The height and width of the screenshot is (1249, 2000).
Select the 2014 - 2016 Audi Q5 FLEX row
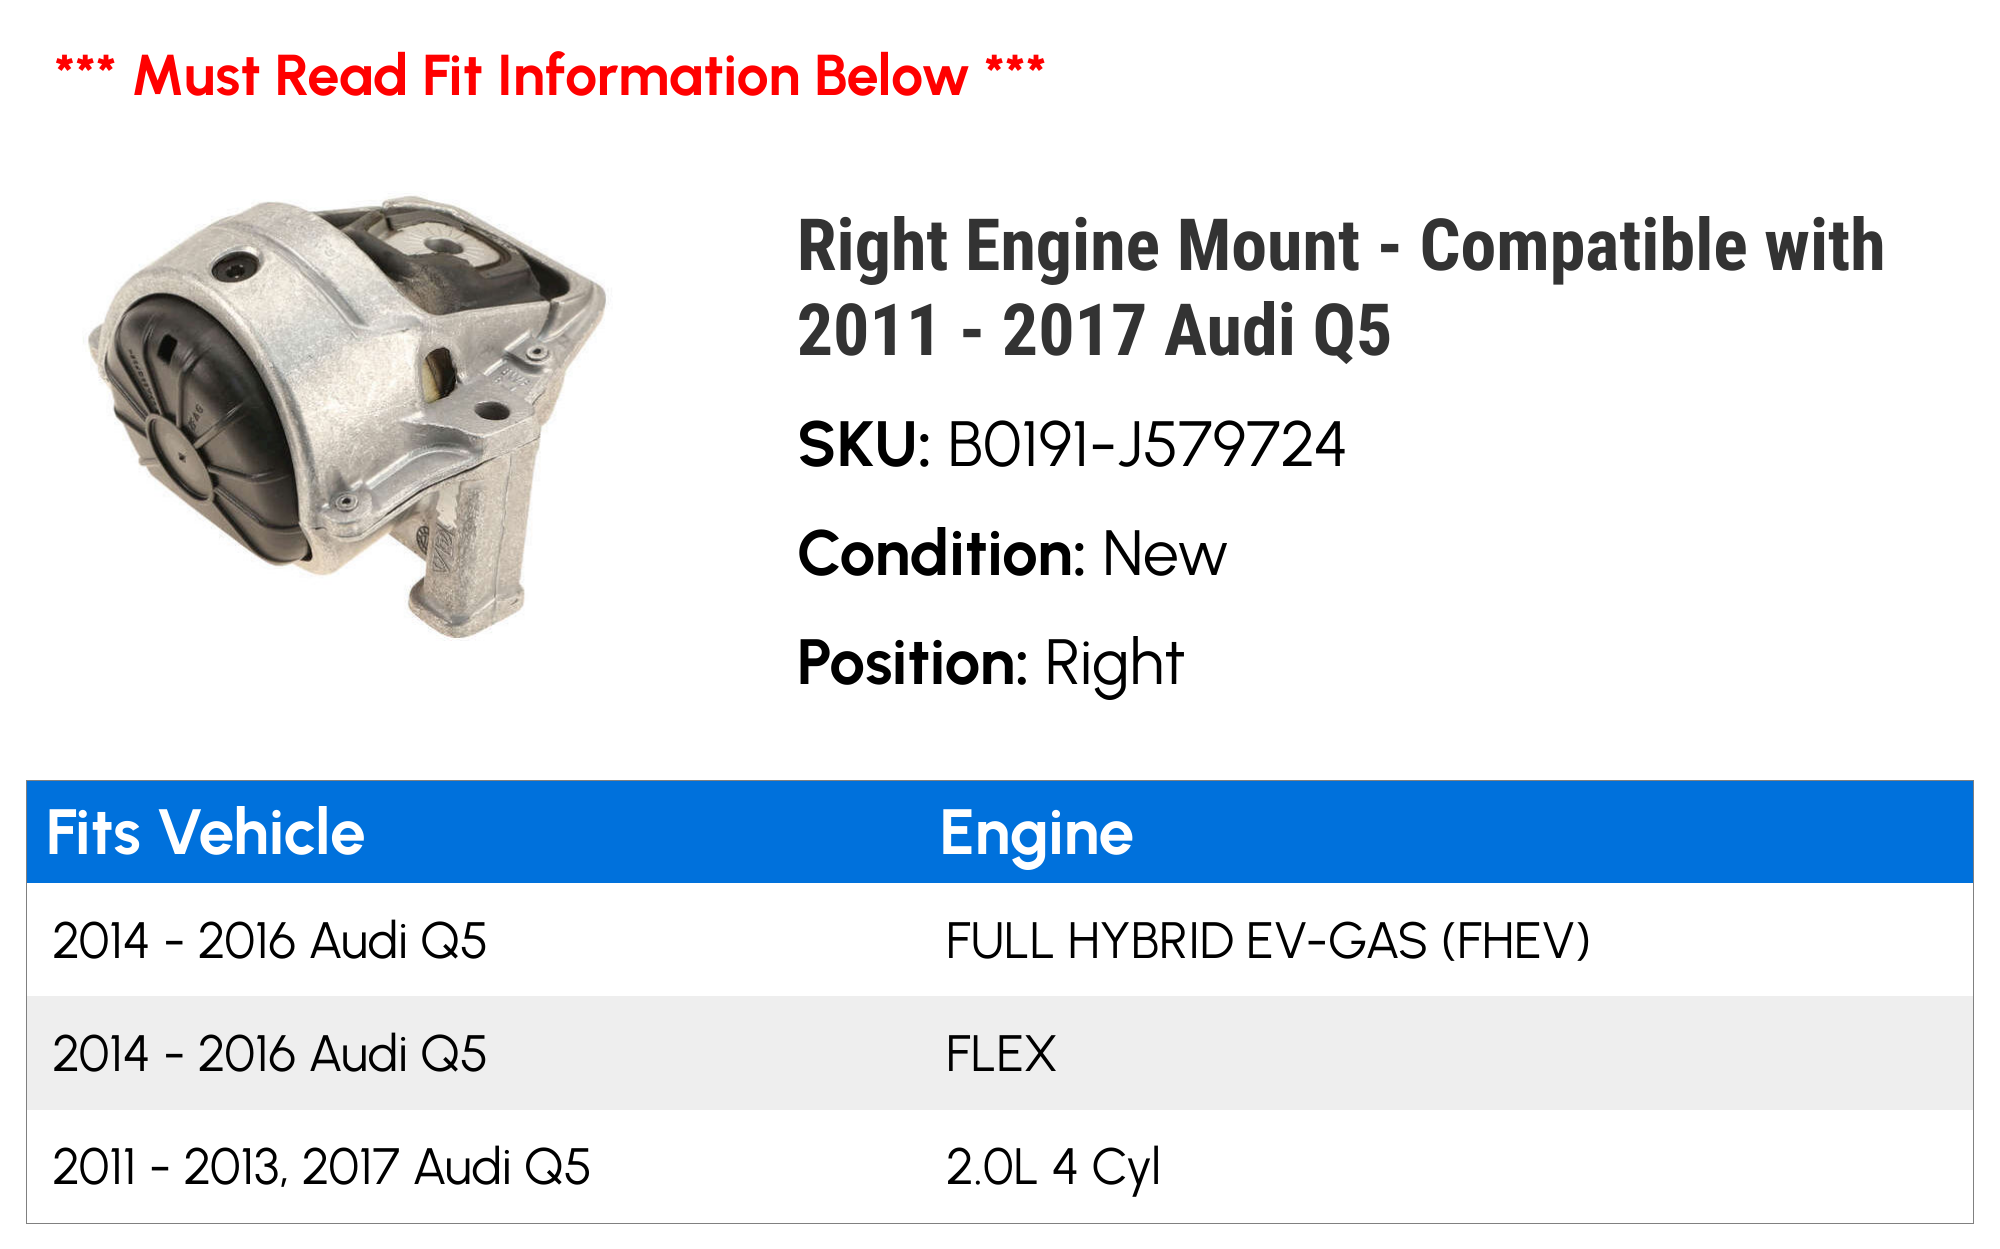pyautogui.click(x=1000, y=1053)
